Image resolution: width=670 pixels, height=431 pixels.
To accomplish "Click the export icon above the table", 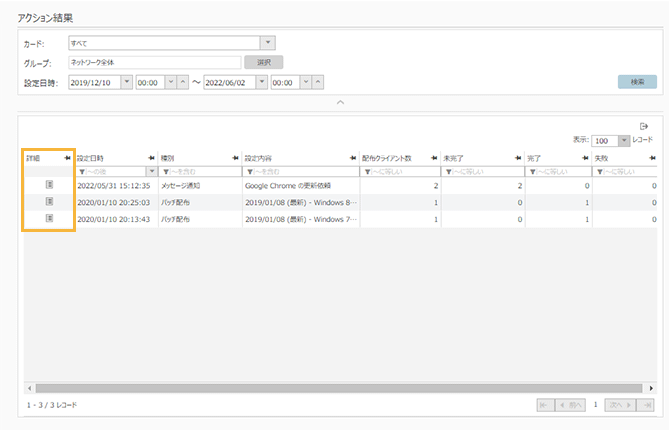I will click(x=644, y=126).
